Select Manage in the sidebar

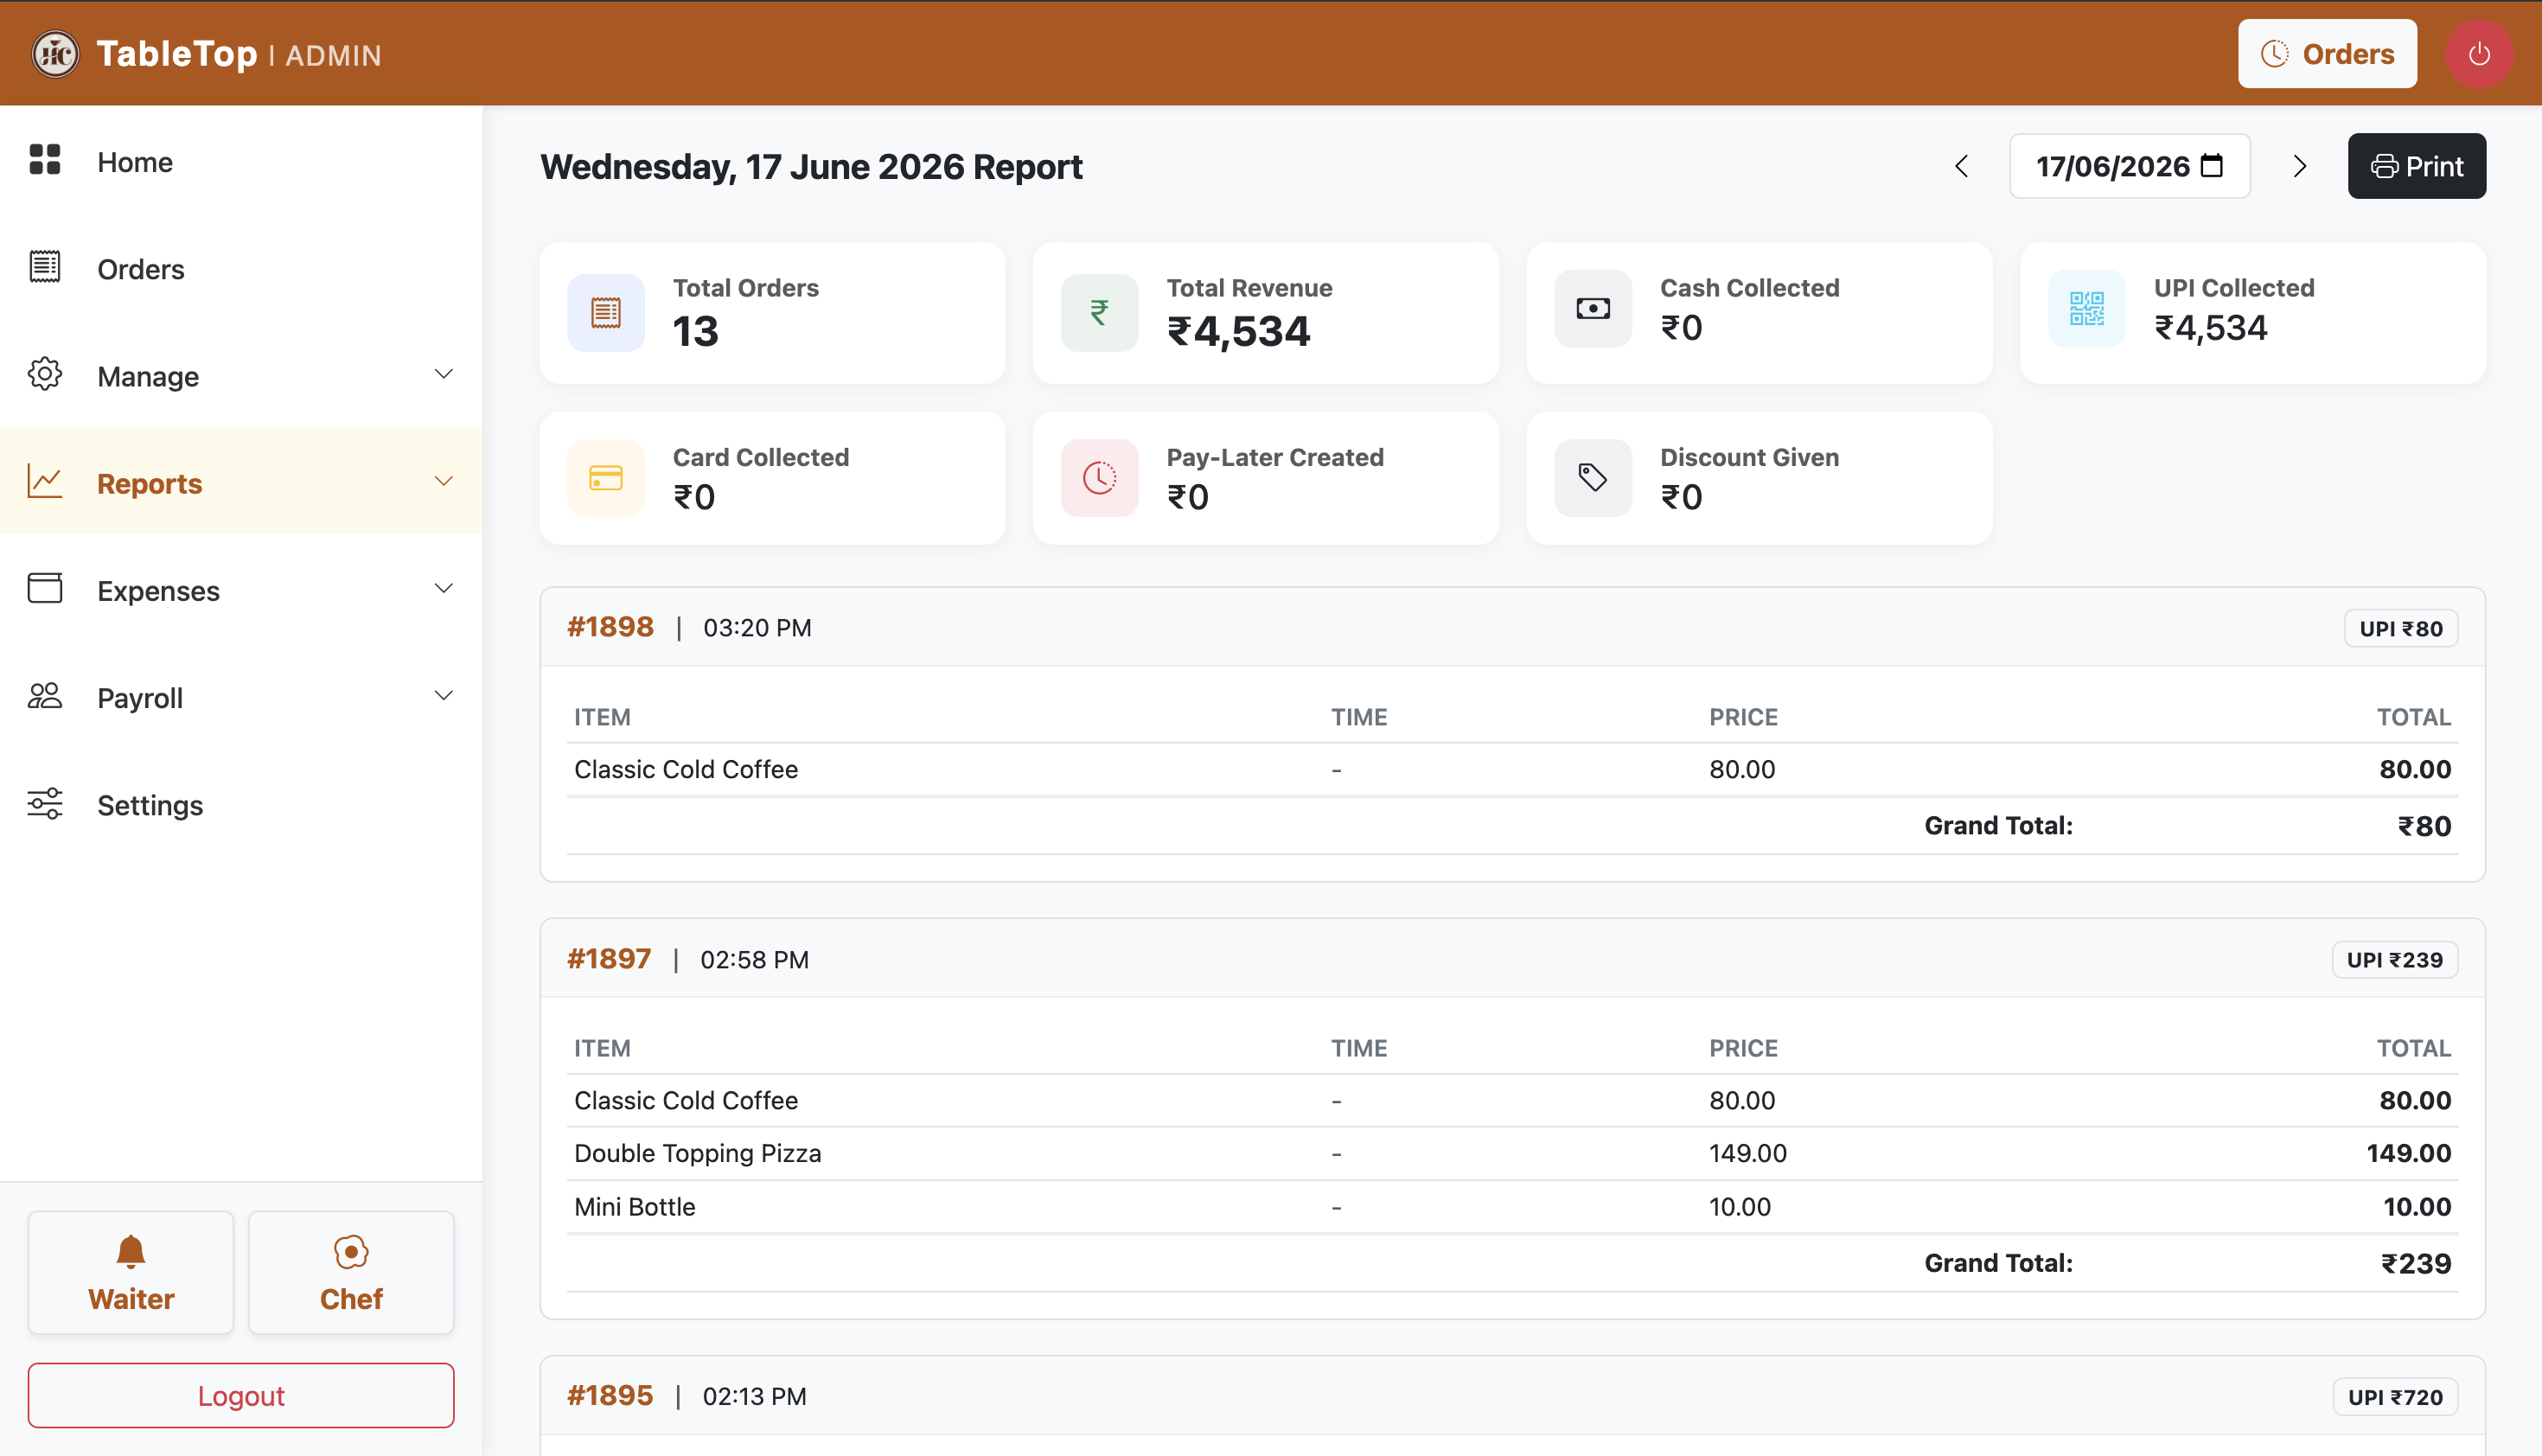(x=241, y=375)
